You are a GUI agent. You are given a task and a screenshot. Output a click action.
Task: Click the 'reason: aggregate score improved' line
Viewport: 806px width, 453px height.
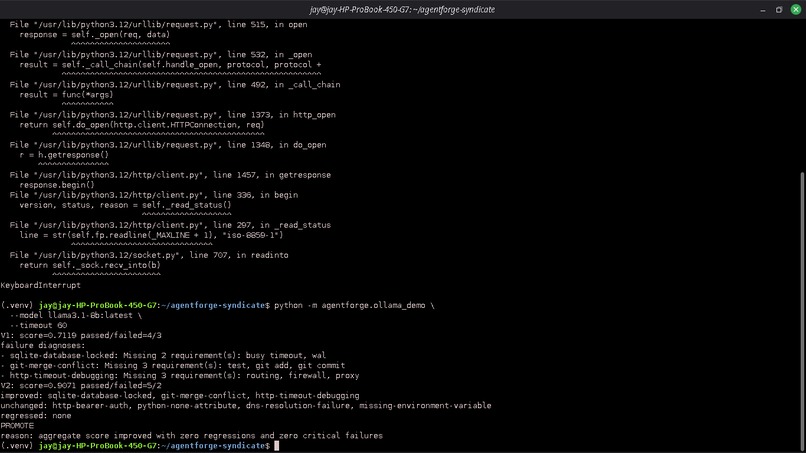tap(192, 436)
